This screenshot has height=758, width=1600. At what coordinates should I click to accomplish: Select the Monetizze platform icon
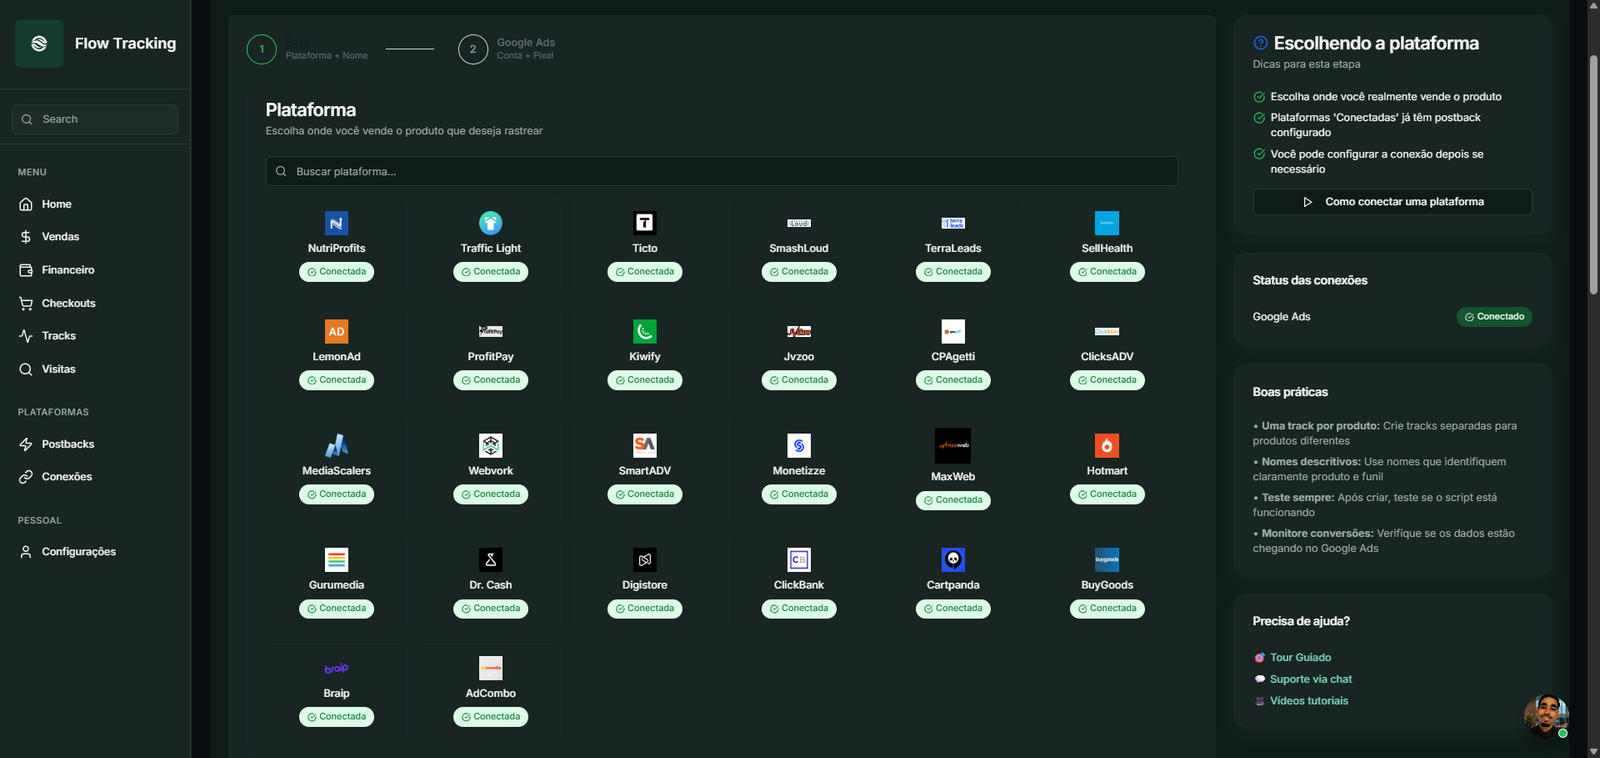coord(798,445)
